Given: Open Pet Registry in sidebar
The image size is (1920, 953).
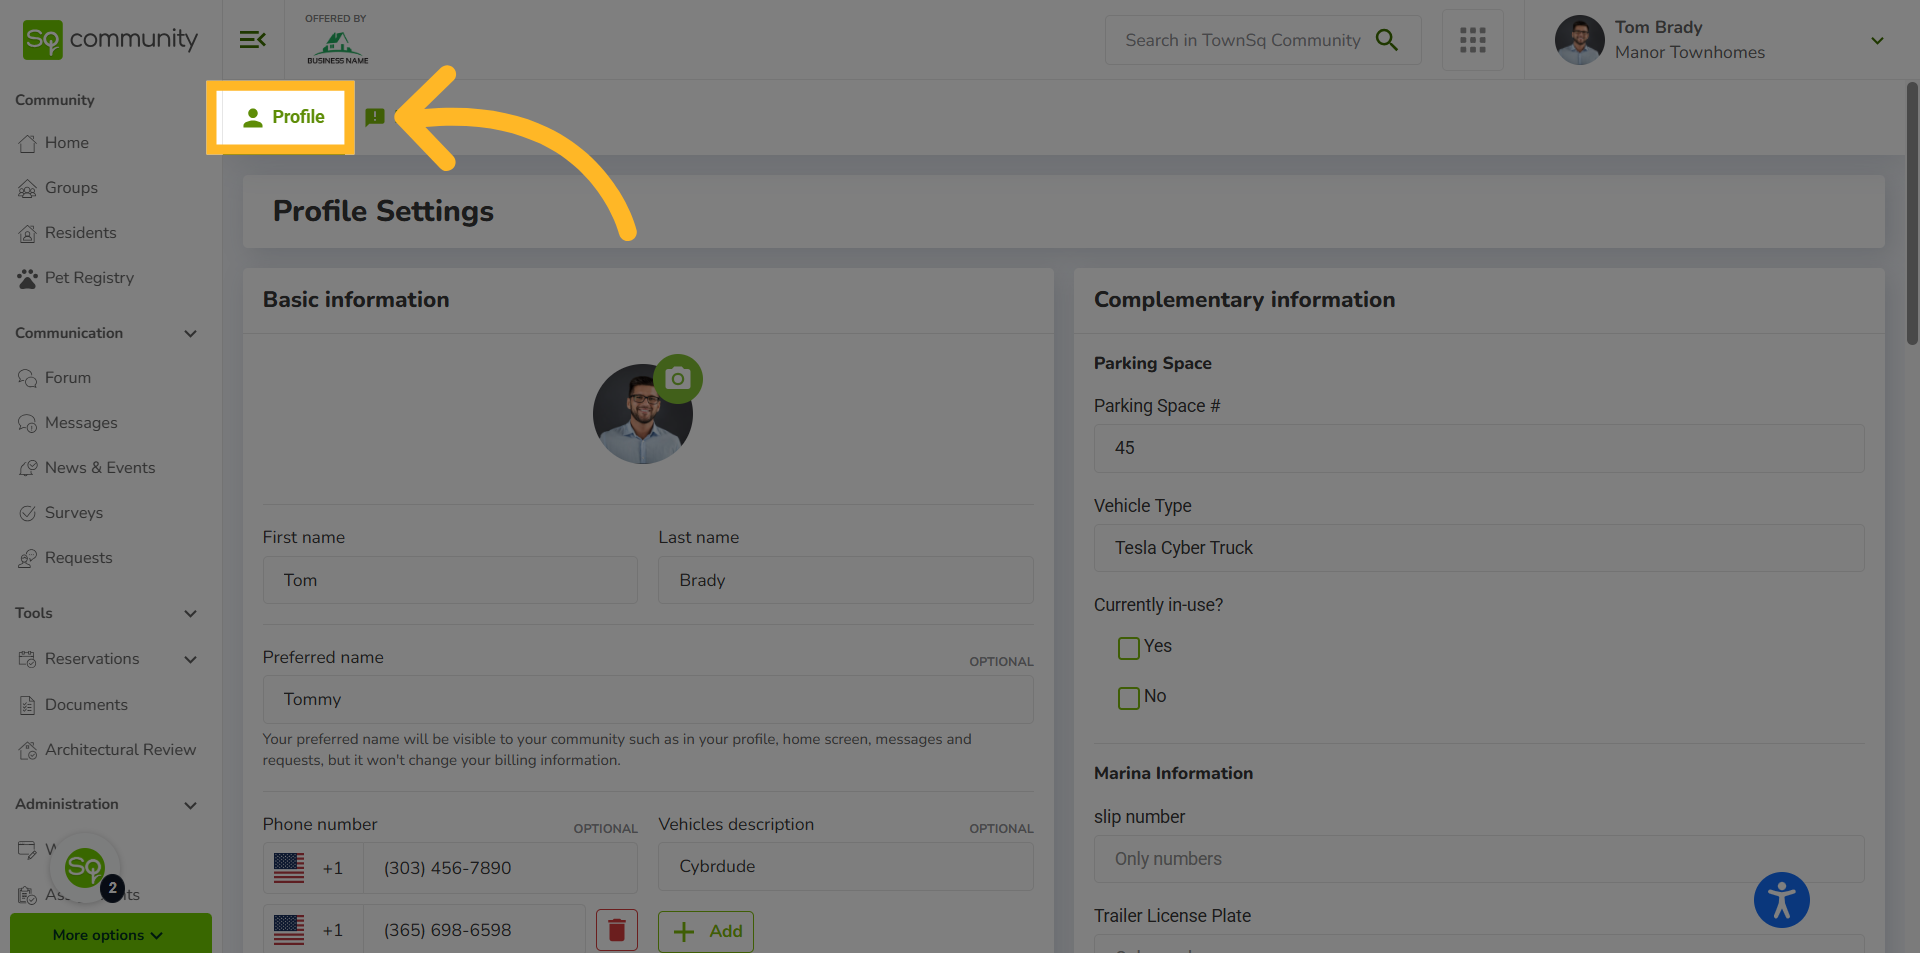Looking at the screenshot, I should click(x=89, y=278).
